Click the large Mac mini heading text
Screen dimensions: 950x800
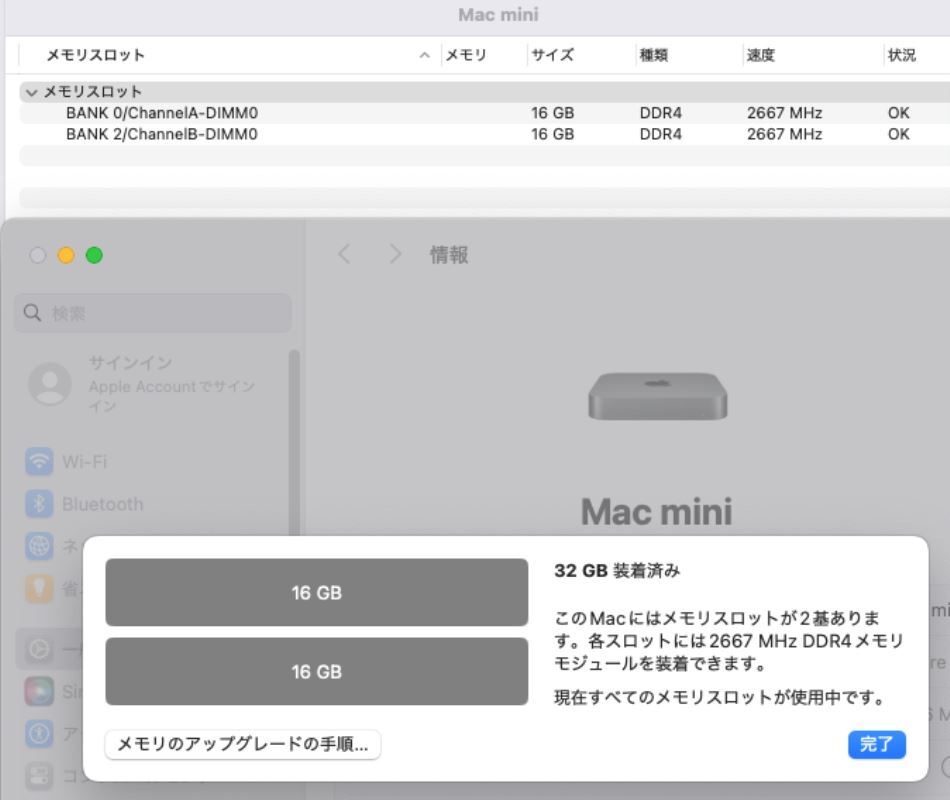pyautogui.click(x=657, y=512)
